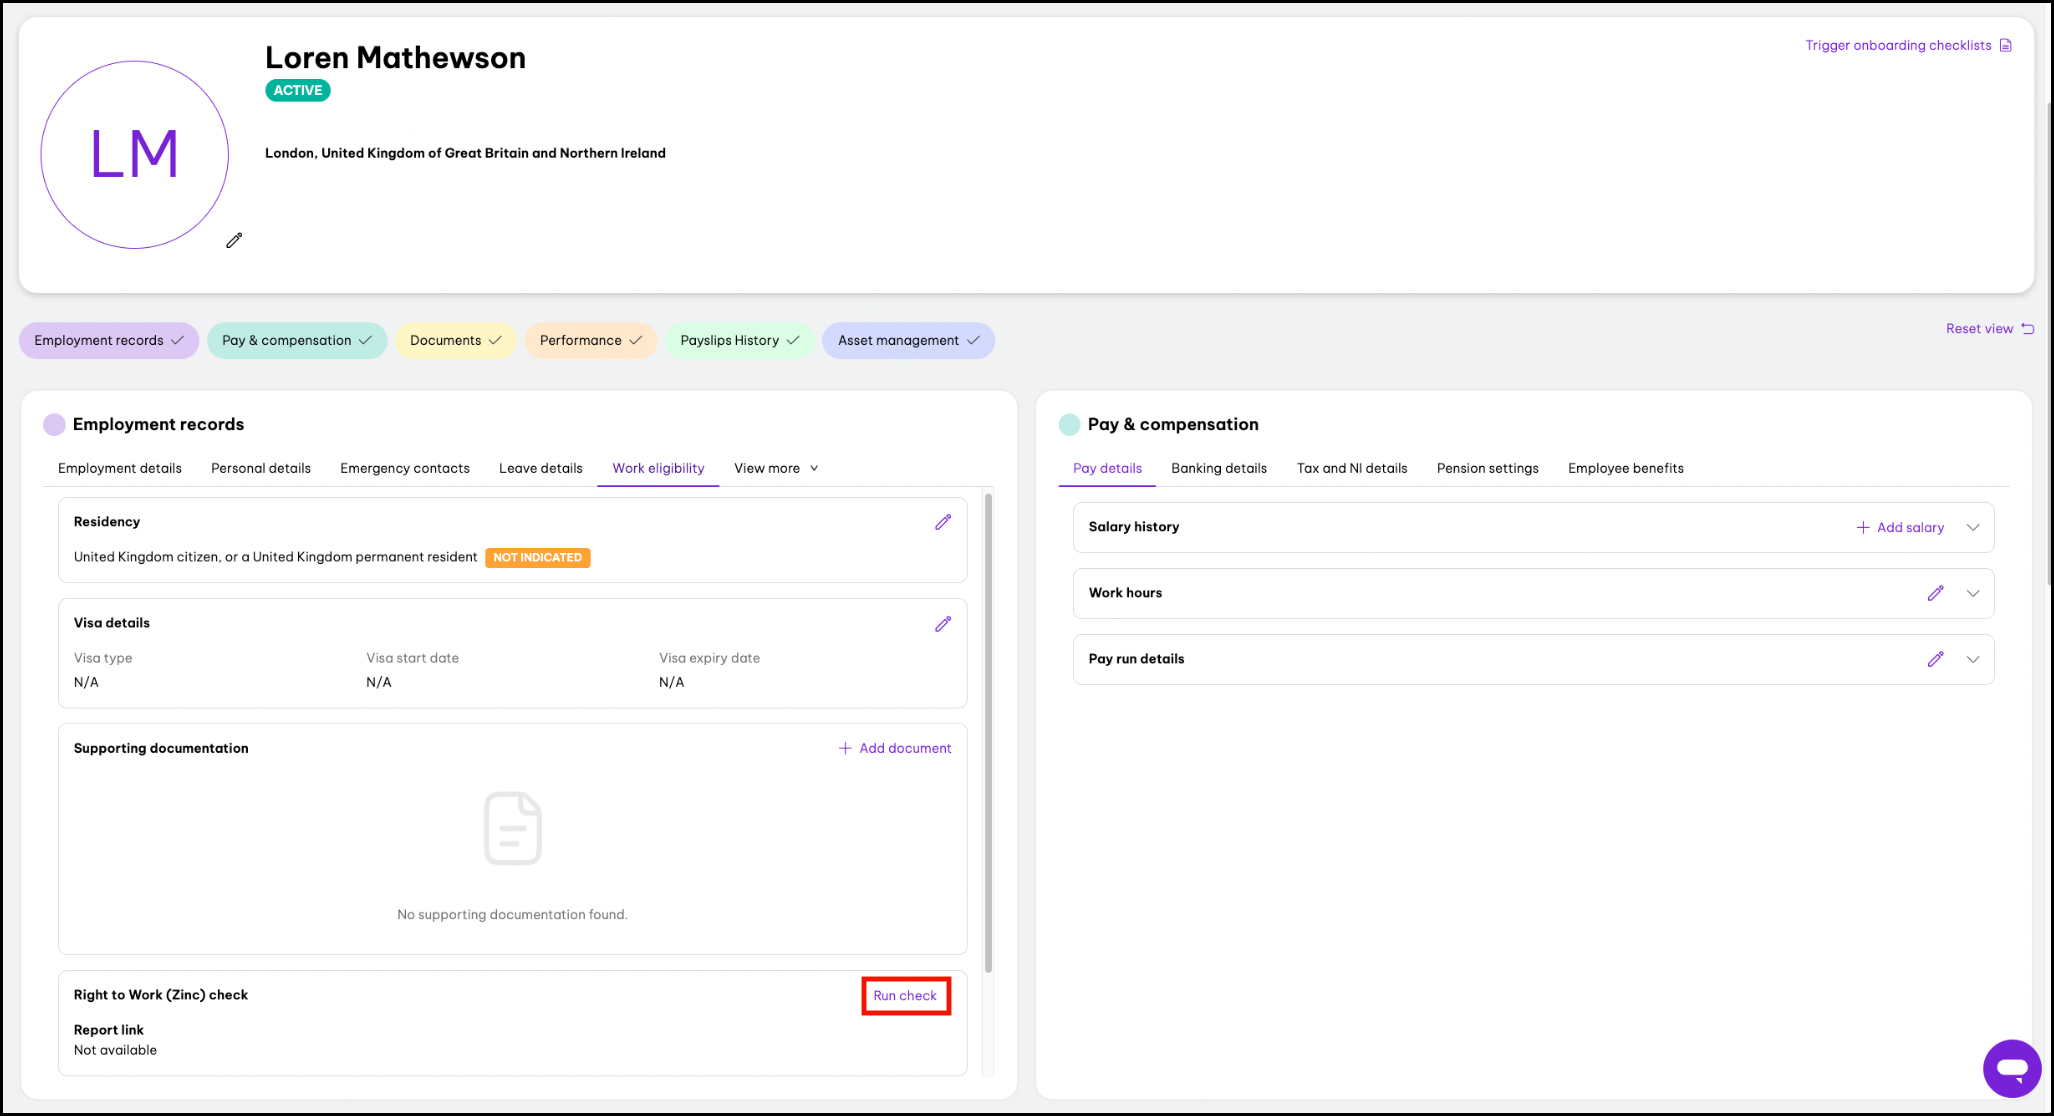Image resolution: width=2054 pixels, height=1116 pixels.
Task: Click the Trigger onboarding checklists document icon
Action: click(x=2005, y=46)
